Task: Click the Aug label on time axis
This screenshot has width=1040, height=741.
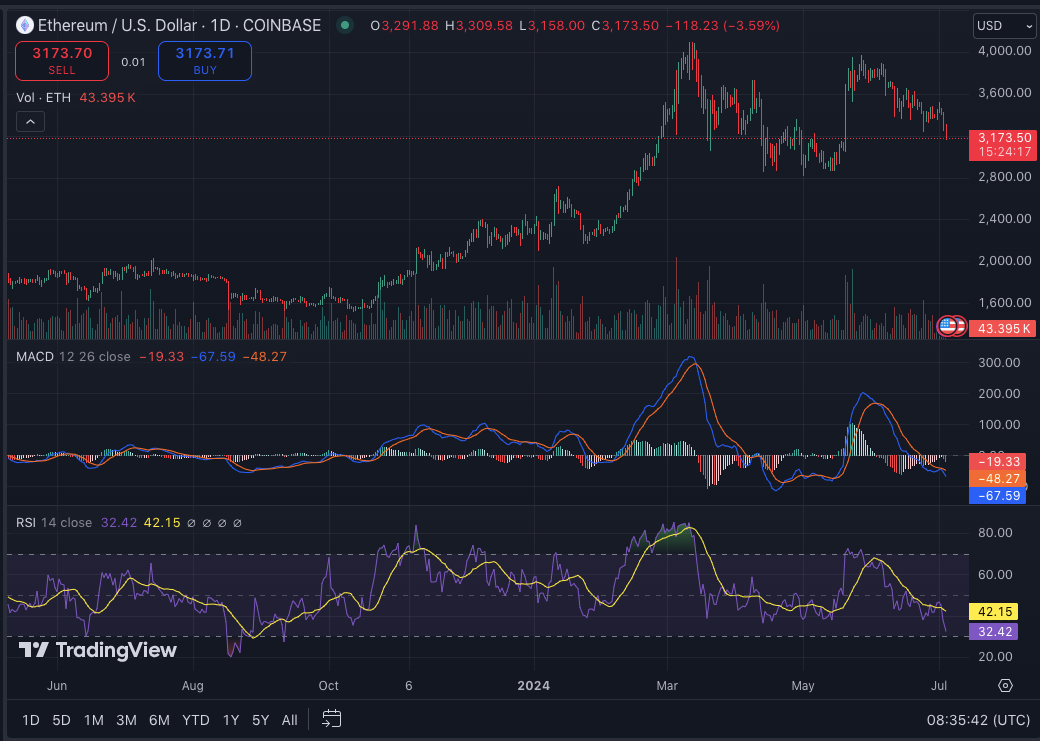Action: click(x=192, y=685)
